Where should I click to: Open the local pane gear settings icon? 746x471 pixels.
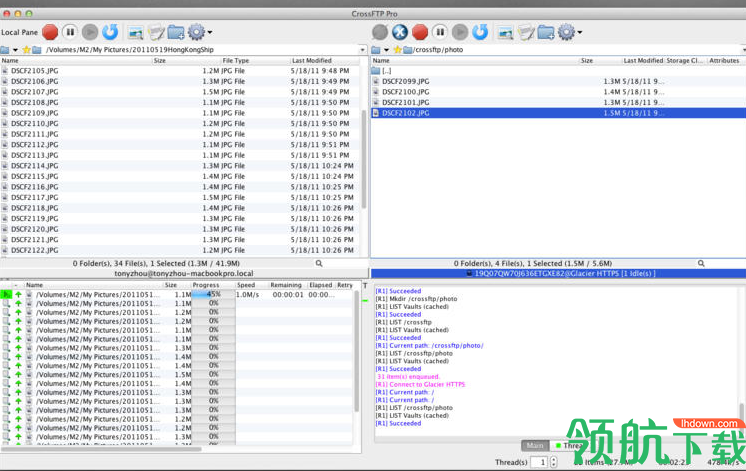196,32
